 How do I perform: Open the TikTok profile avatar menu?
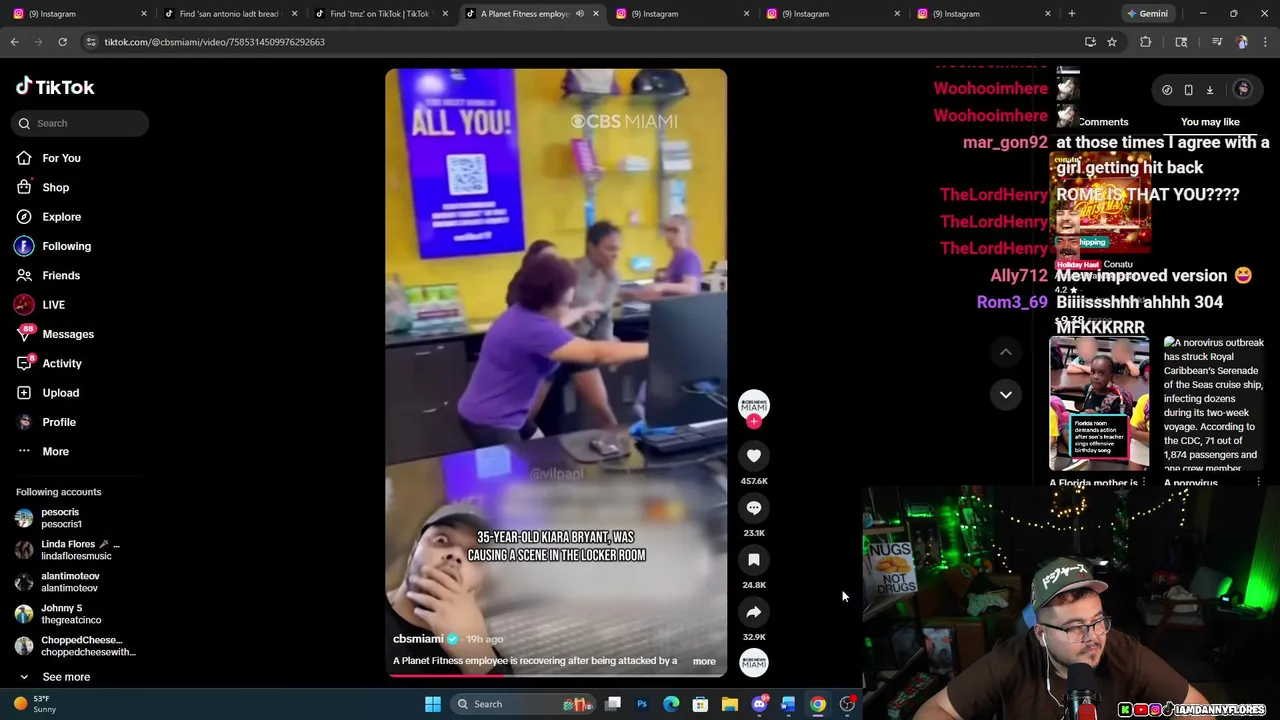[x=1243, y=89]
